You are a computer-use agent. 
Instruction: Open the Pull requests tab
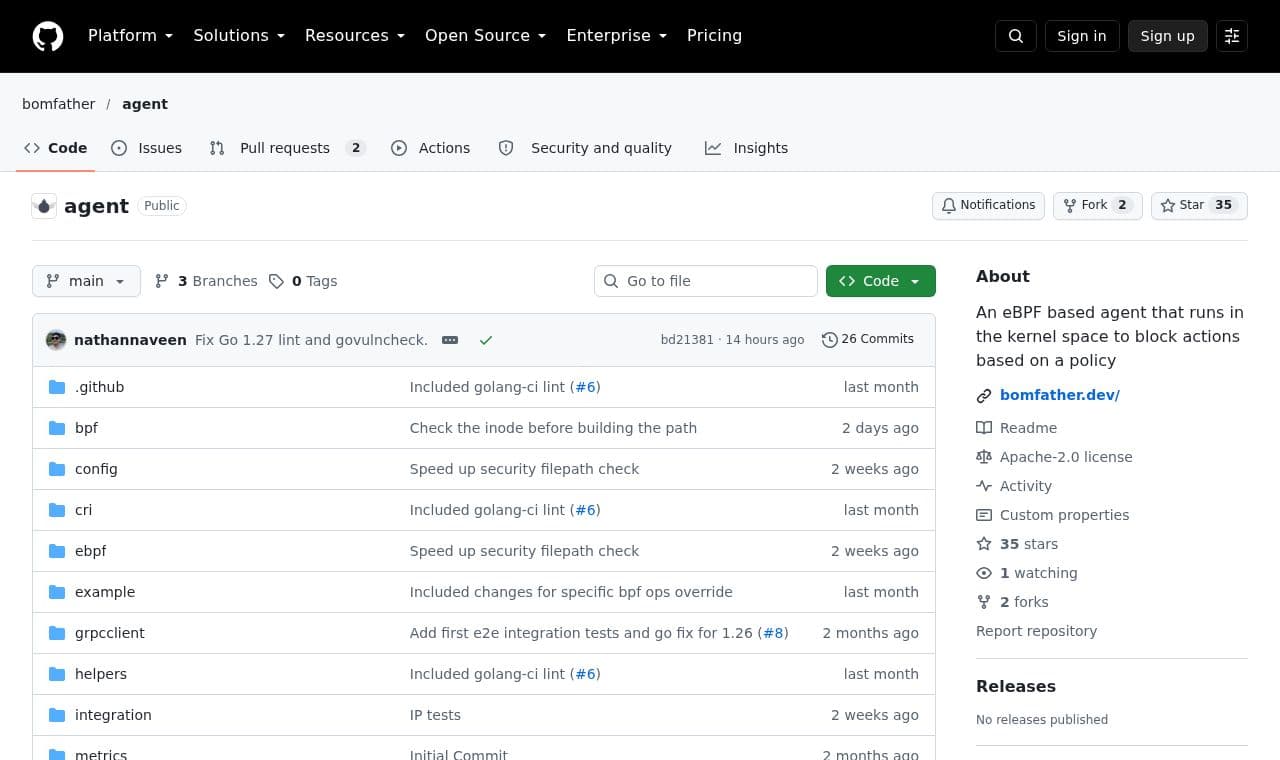click(x=287, y=148)
